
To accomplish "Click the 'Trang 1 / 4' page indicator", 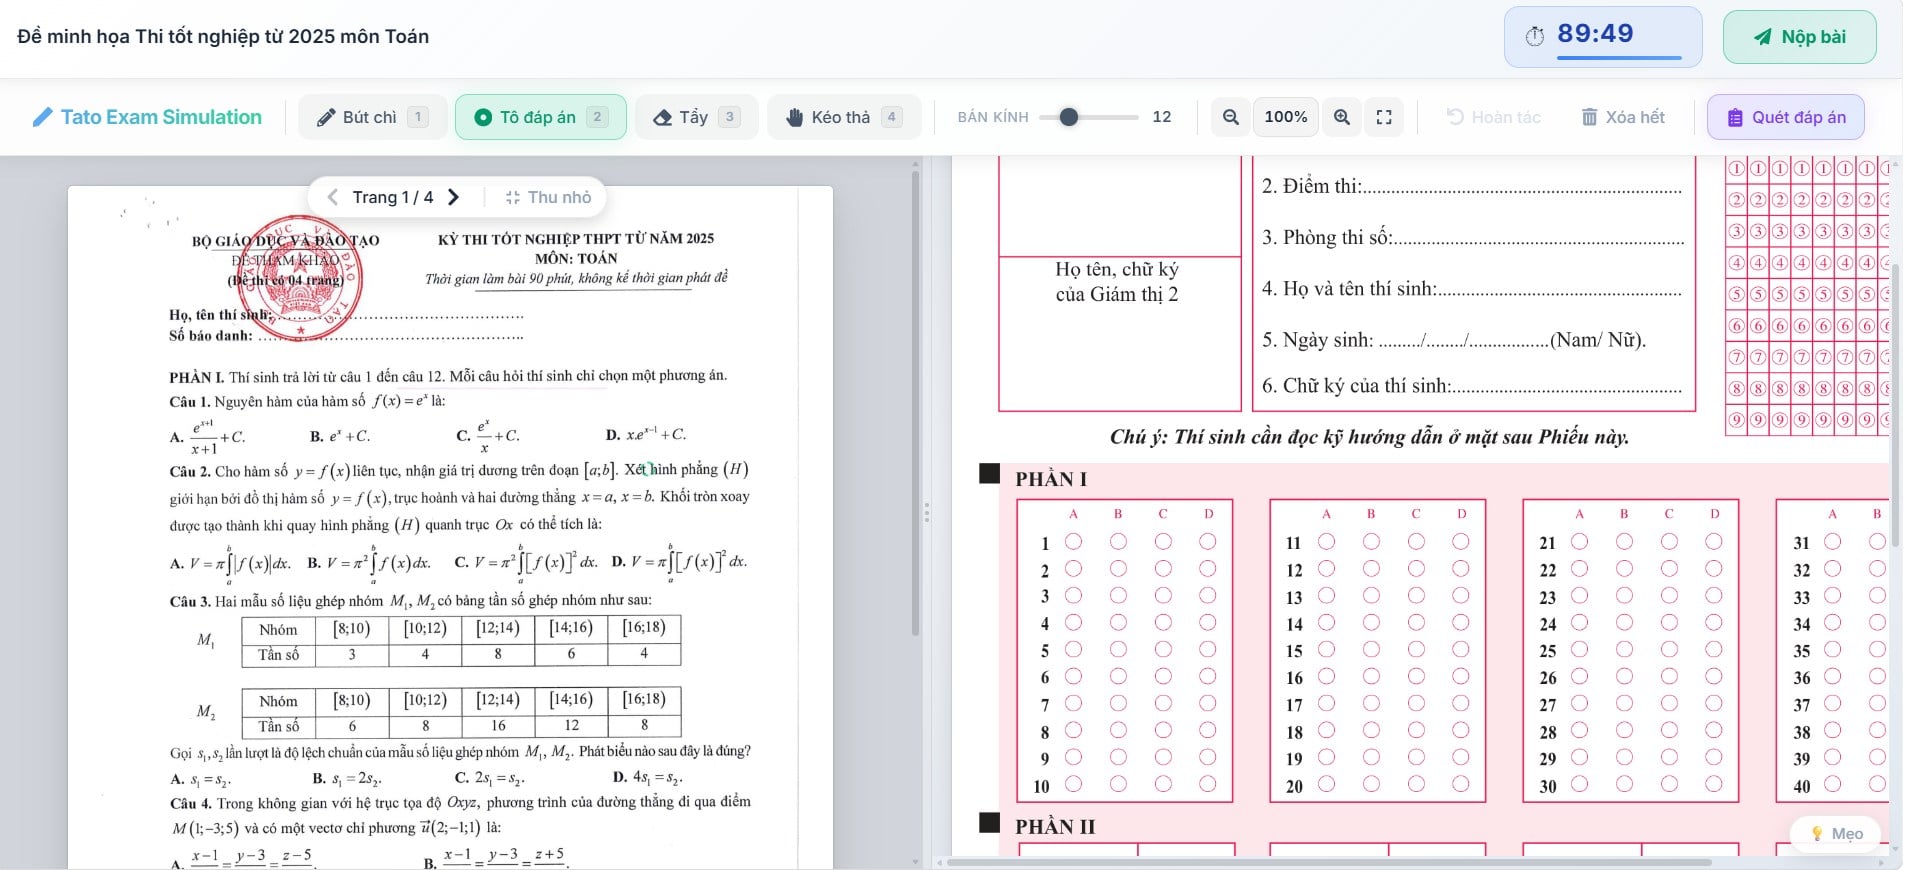I will [x=393, y=197].
